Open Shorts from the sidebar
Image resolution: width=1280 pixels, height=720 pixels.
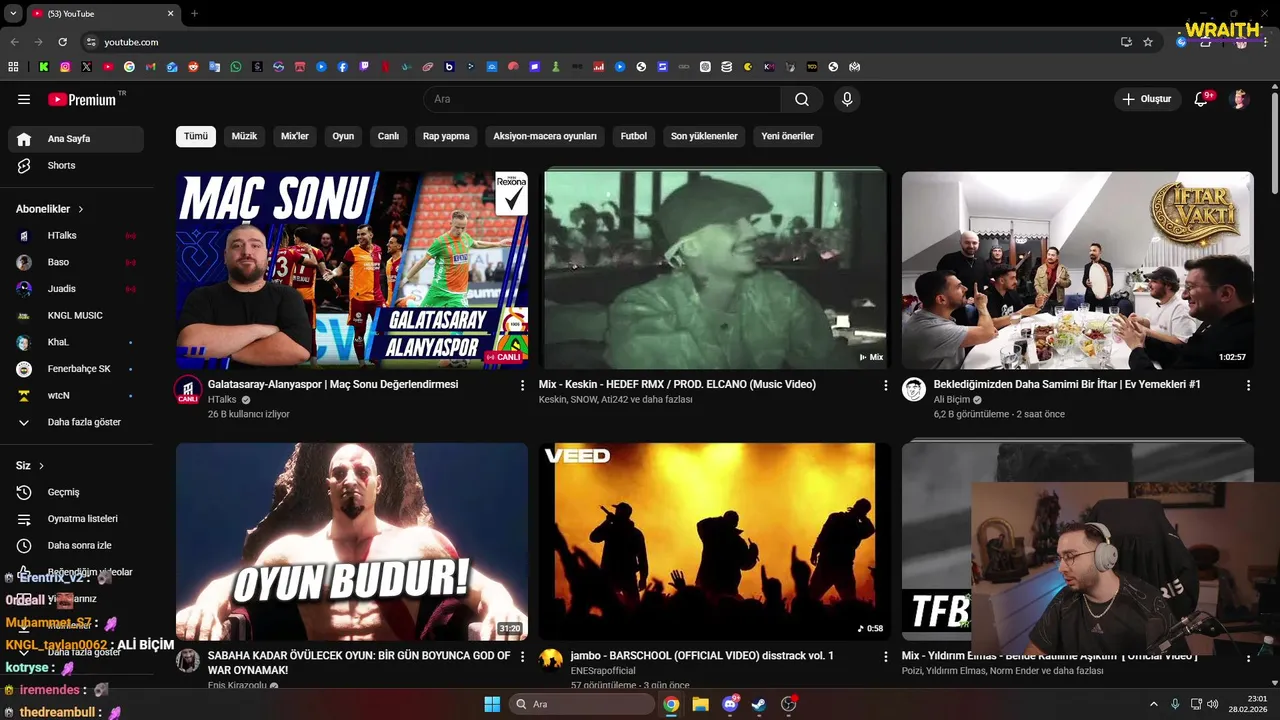pos(76,165)
